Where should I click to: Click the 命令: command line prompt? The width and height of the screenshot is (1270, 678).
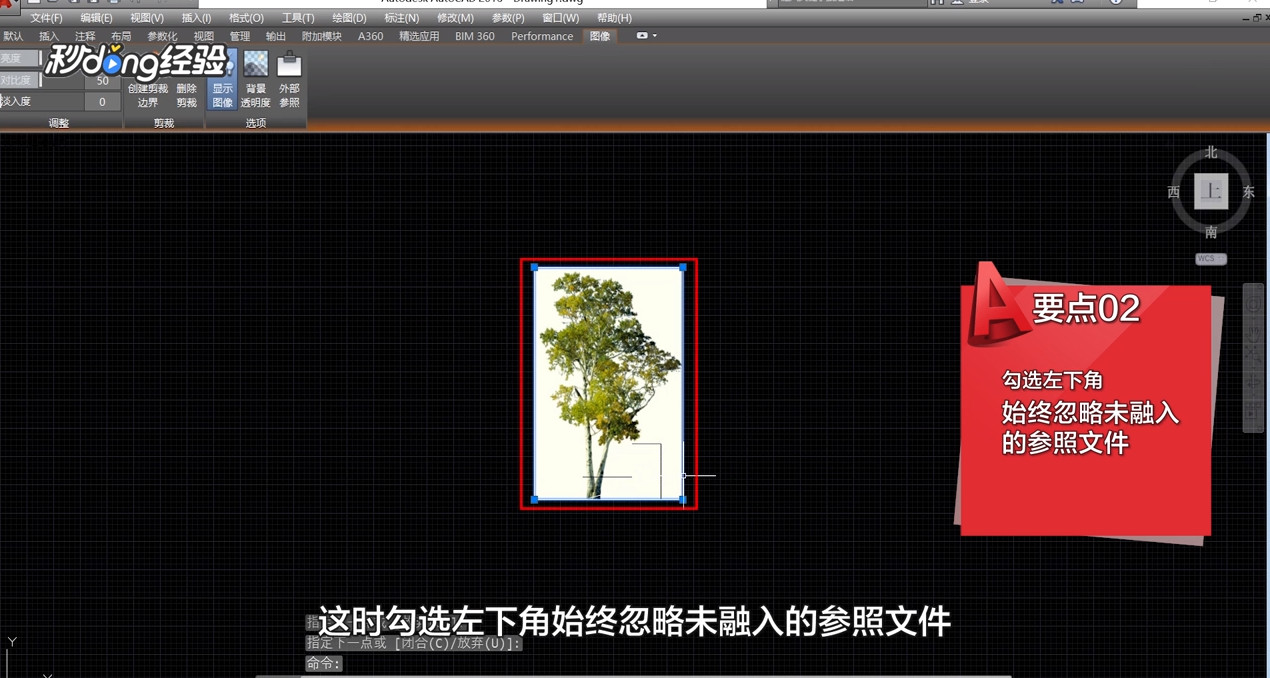(324, 663)
